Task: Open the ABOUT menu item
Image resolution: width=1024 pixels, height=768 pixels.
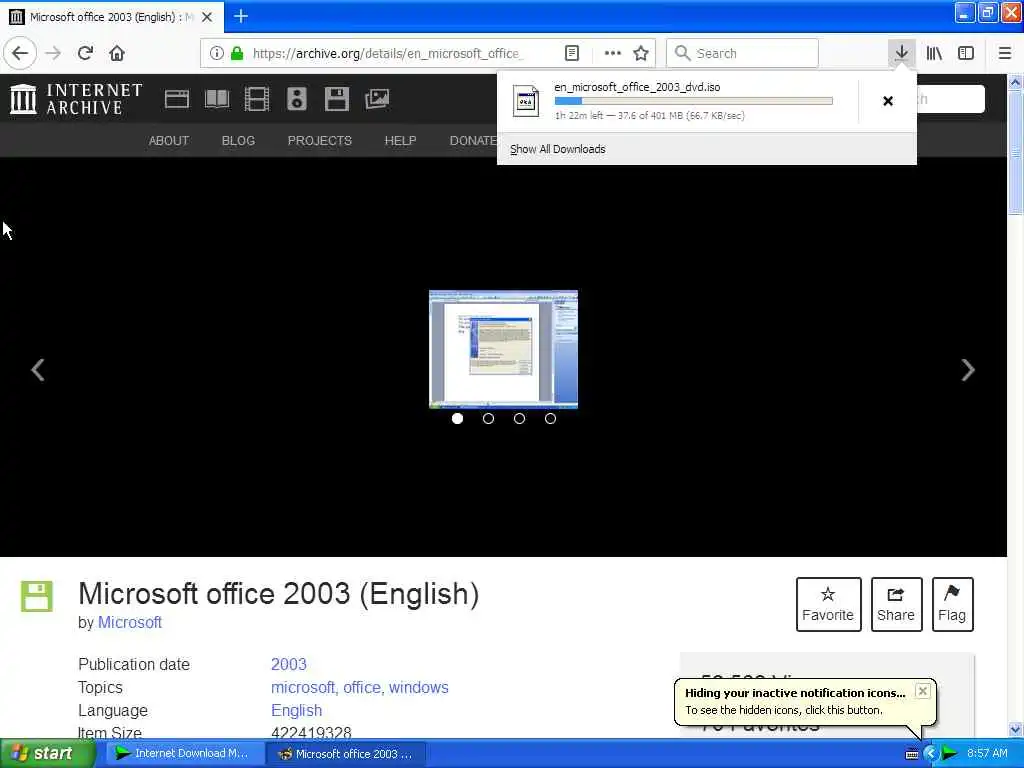Action: point(168,140)
